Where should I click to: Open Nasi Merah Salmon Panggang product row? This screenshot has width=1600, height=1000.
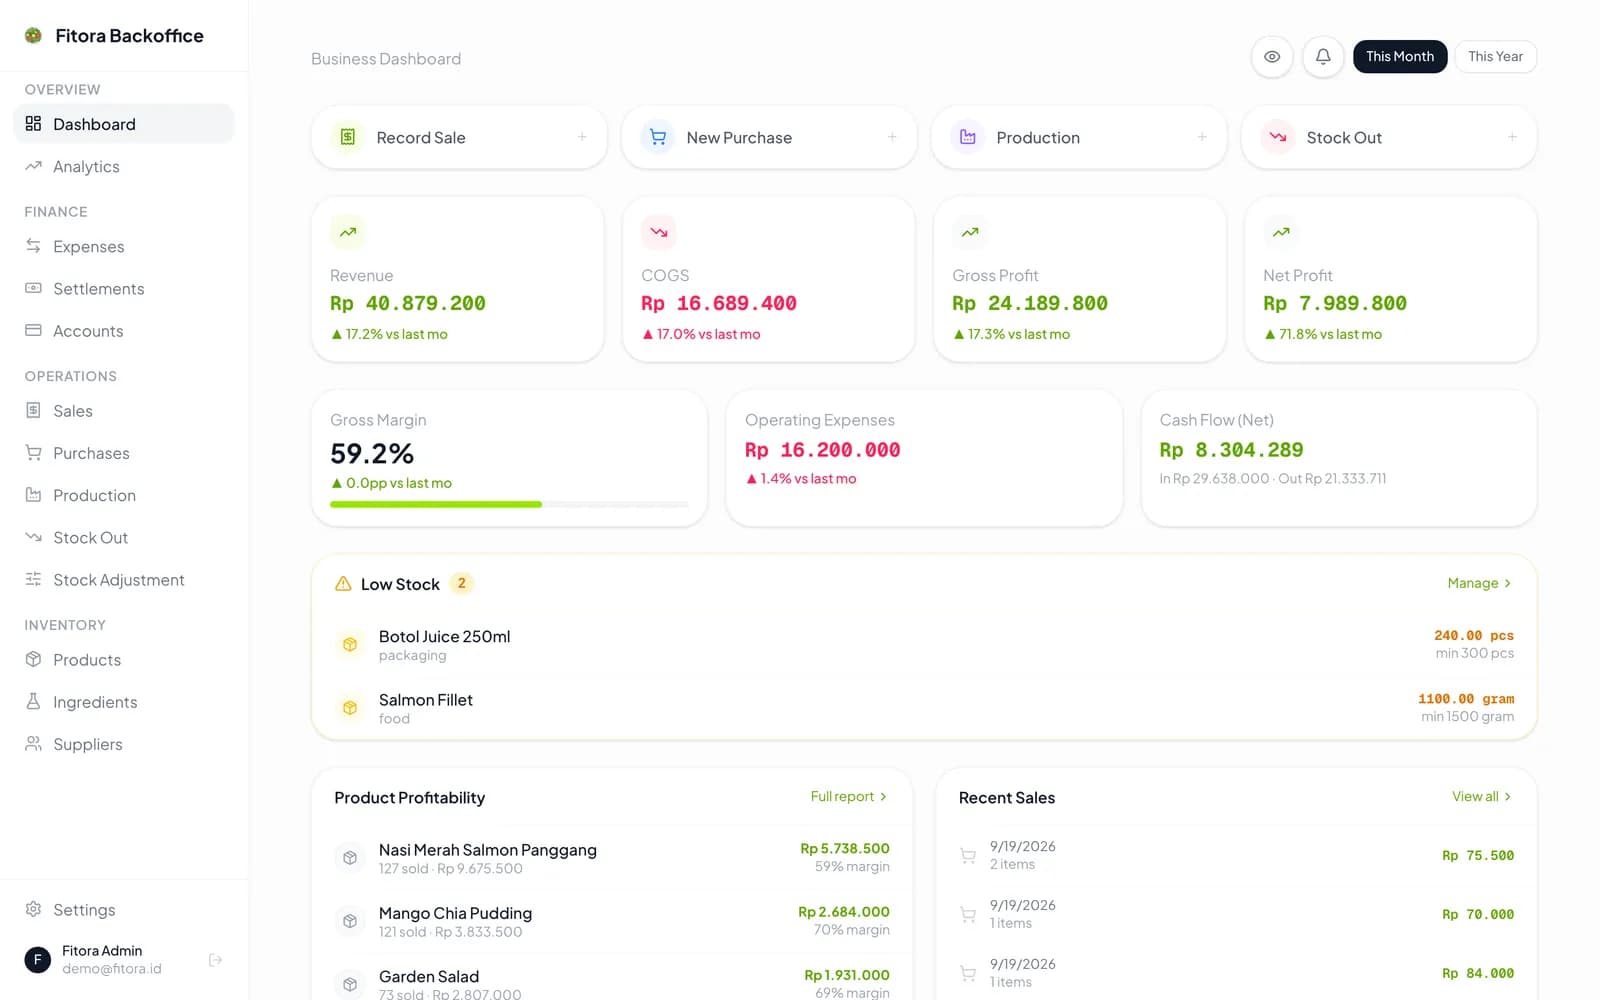click(612, 858)
